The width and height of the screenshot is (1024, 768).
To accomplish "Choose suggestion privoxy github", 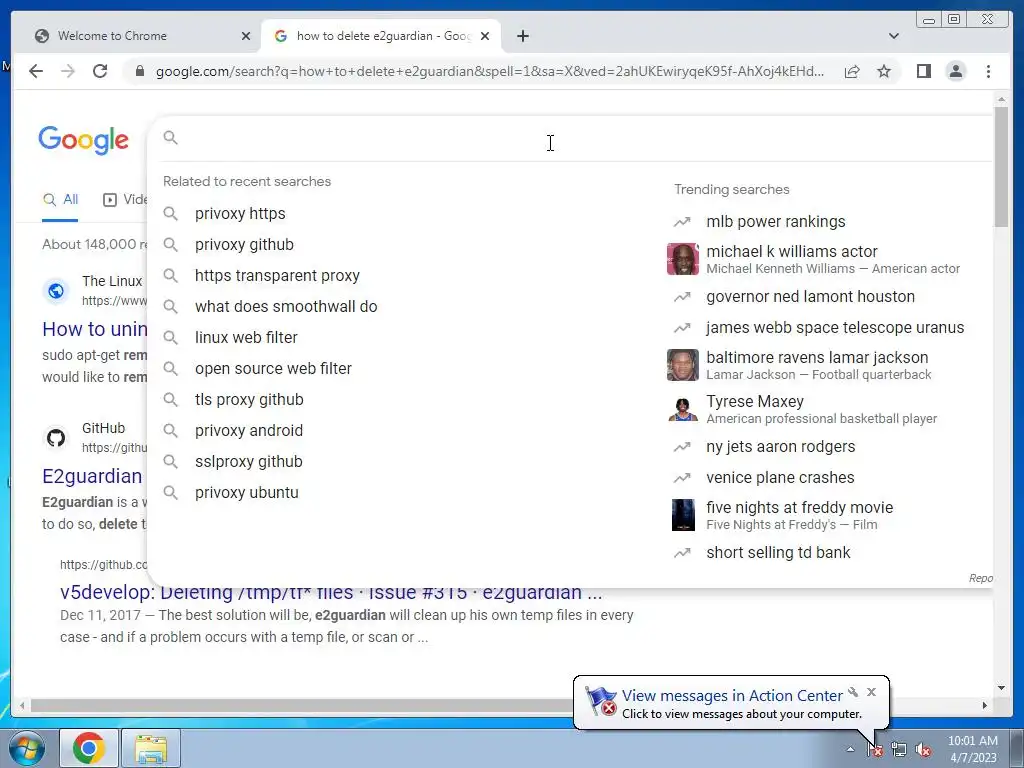I will (244, 245).
